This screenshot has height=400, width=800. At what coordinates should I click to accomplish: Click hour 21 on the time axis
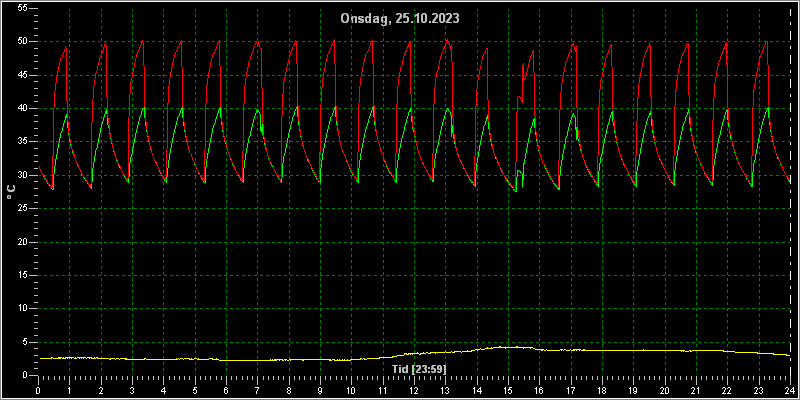point(696,390)
